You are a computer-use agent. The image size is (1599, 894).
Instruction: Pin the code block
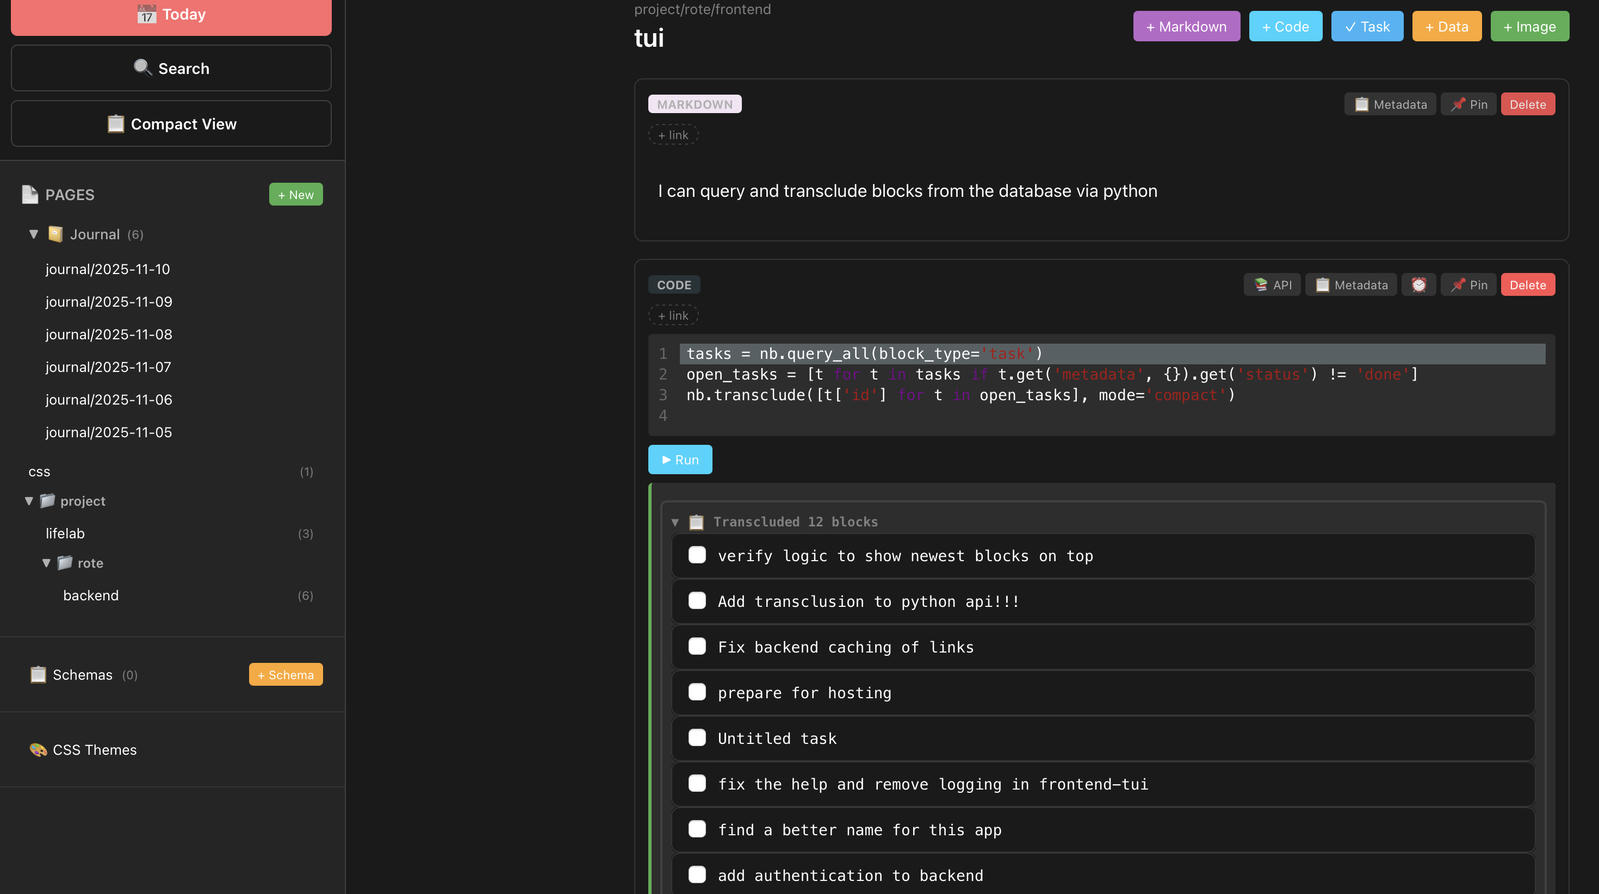pyautogui.click(x=1468, y=285)
